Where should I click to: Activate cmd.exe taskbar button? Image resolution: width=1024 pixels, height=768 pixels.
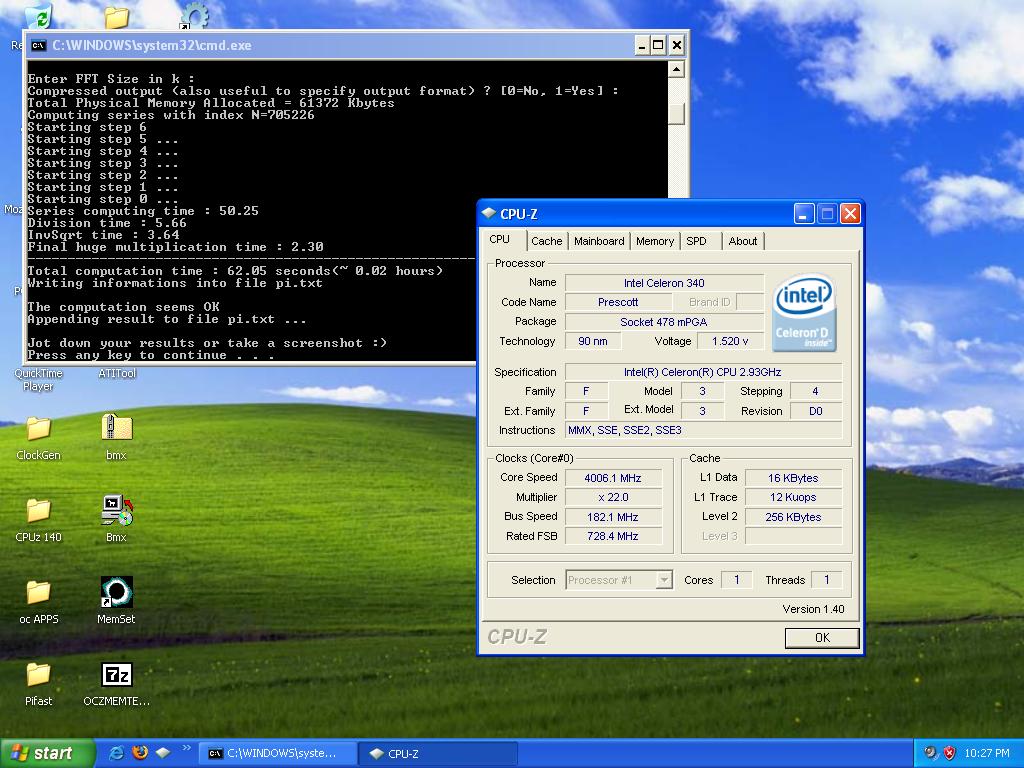click(x=278, y=753)
